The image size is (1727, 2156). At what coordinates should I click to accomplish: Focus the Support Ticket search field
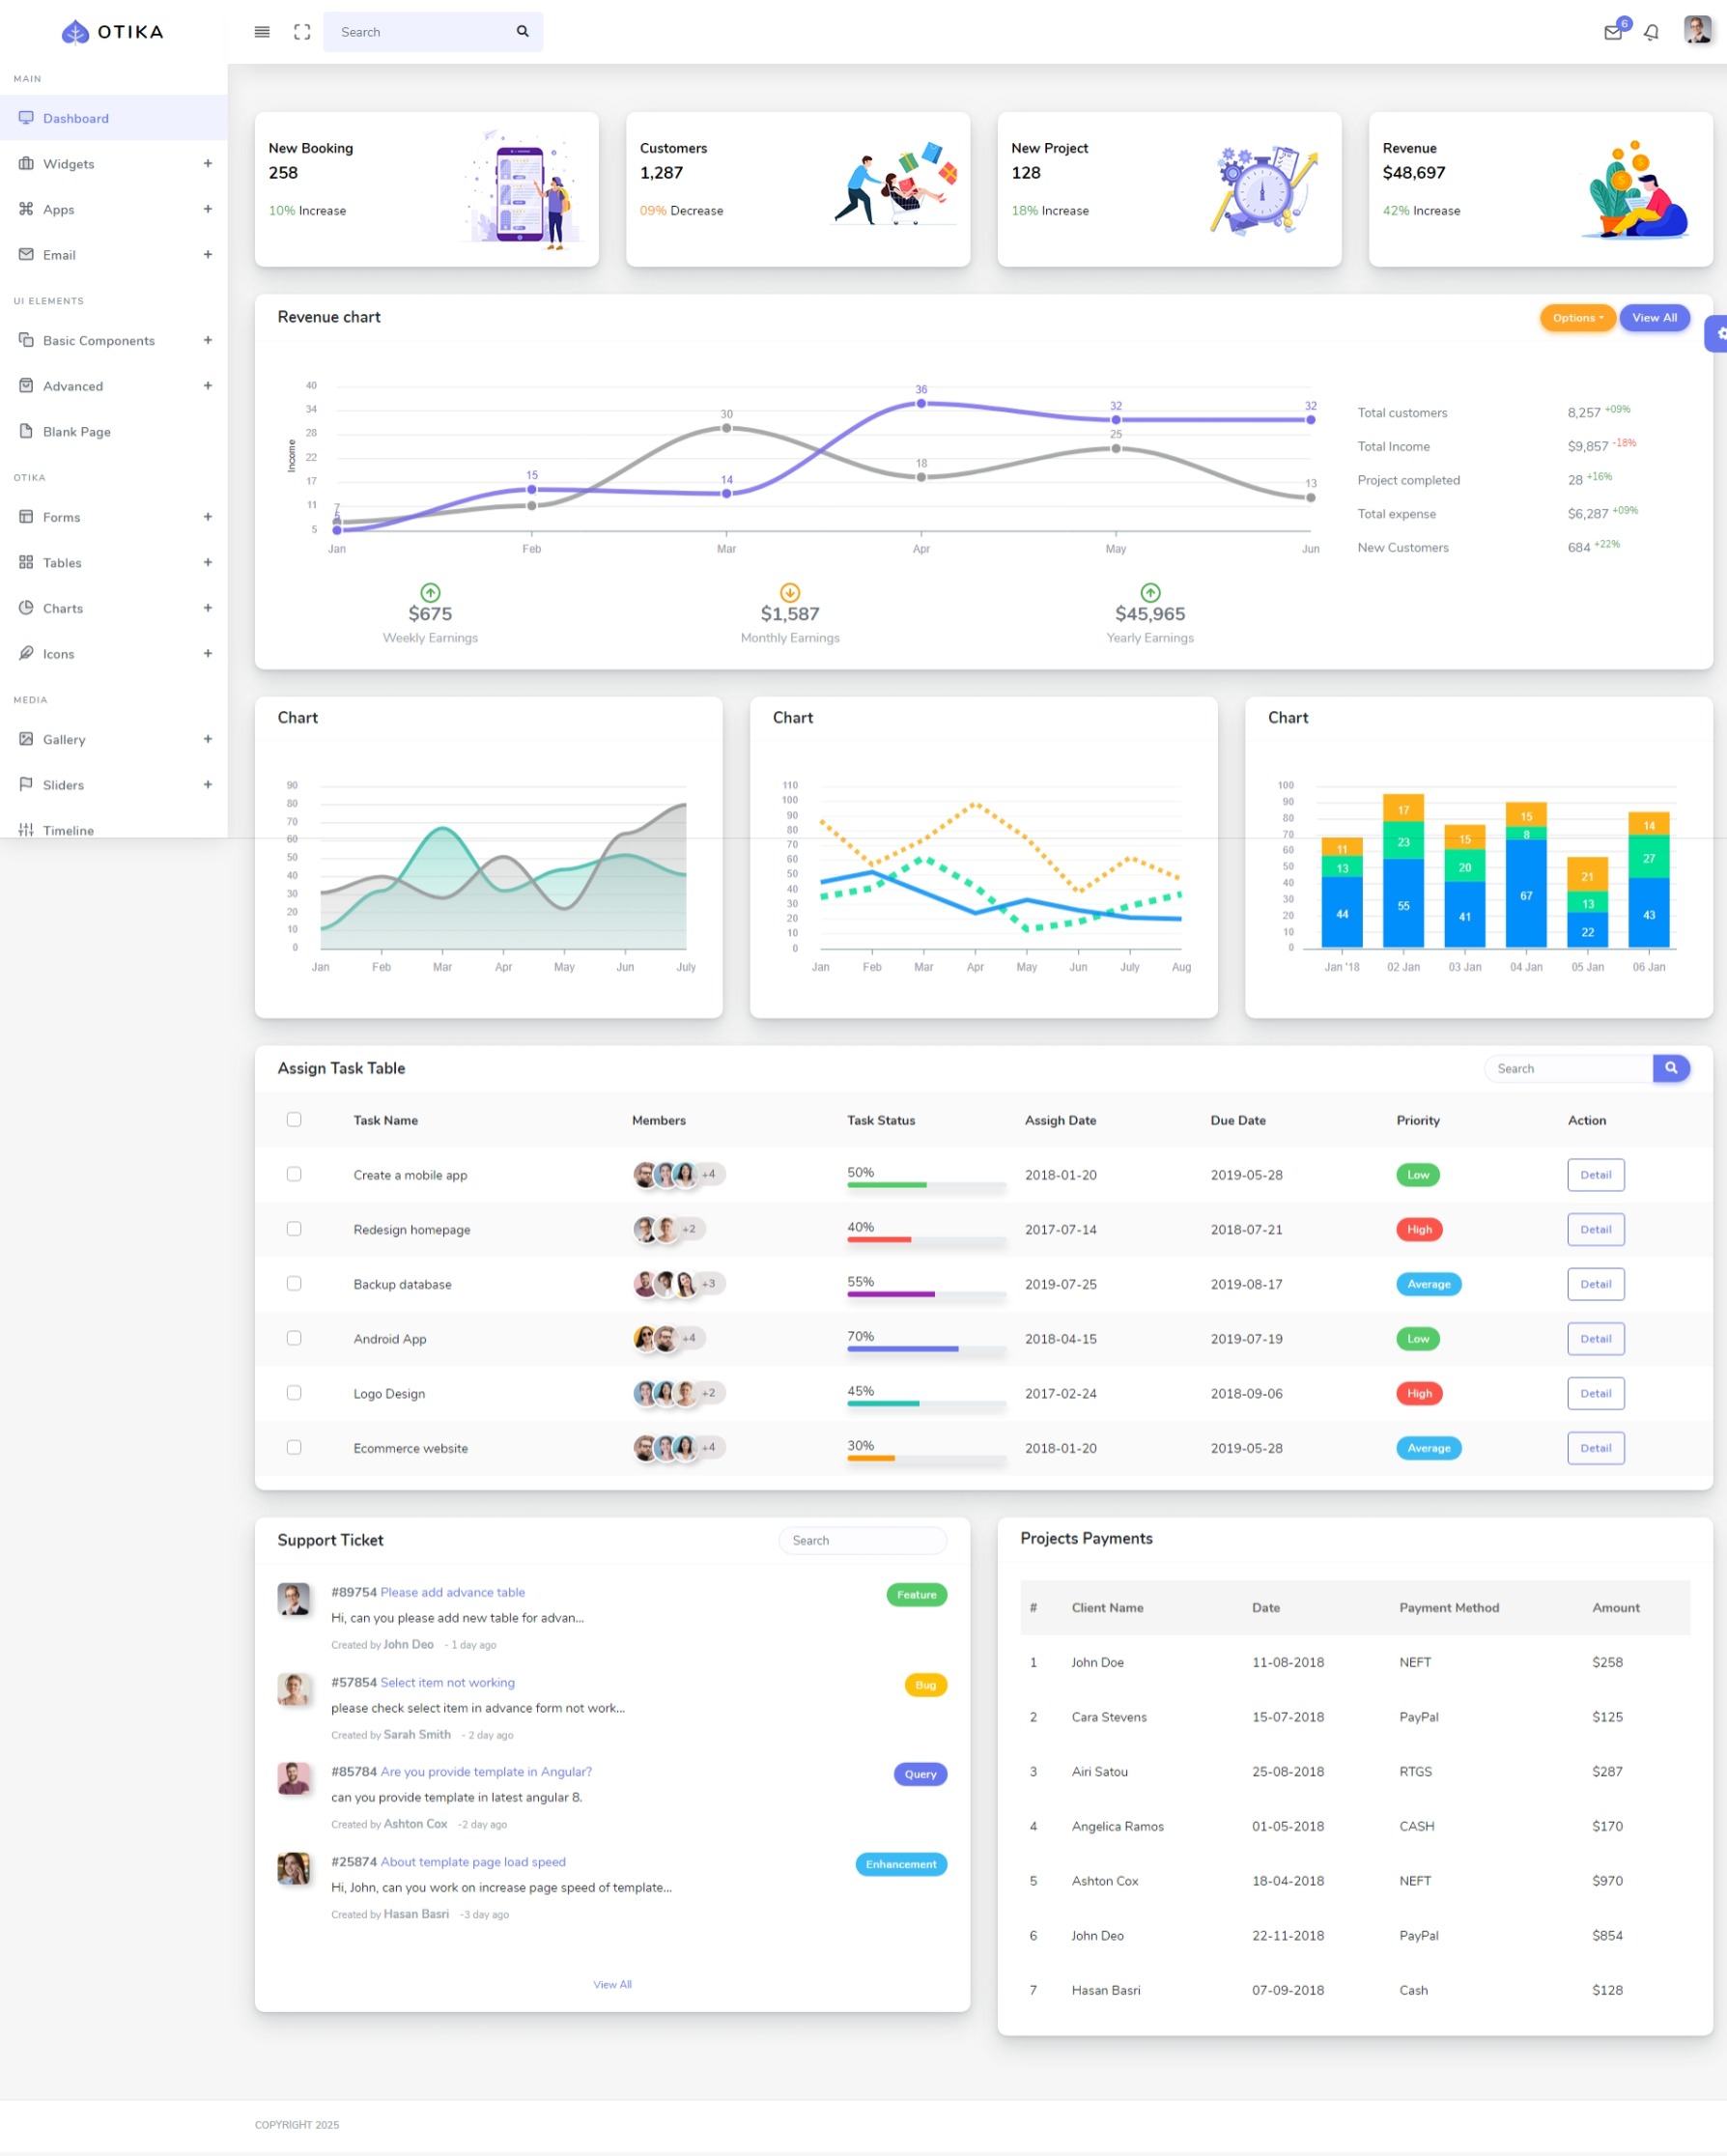[x=863, y=1540]
